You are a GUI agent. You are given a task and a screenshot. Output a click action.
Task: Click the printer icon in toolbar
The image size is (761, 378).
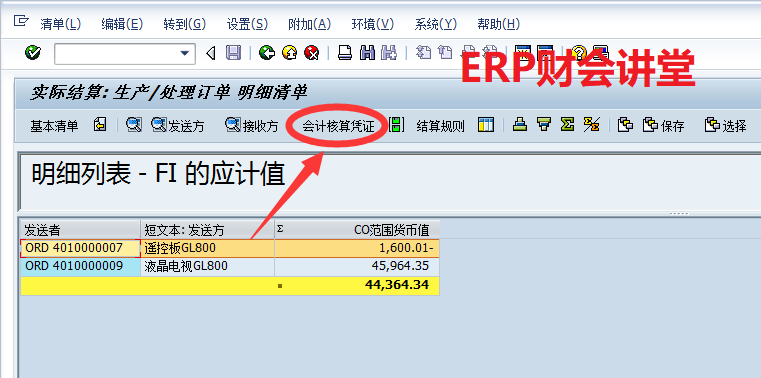(345, 52)
